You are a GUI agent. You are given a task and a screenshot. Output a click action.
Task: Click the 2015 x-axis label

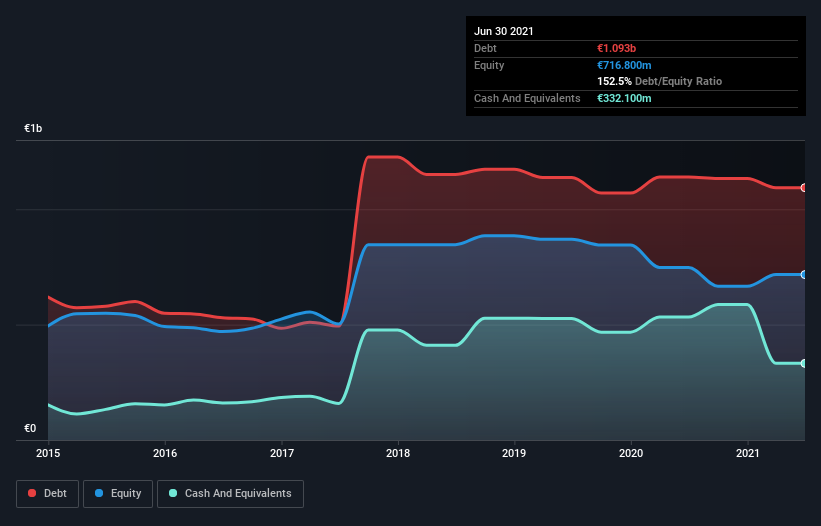tap(48, 453)
